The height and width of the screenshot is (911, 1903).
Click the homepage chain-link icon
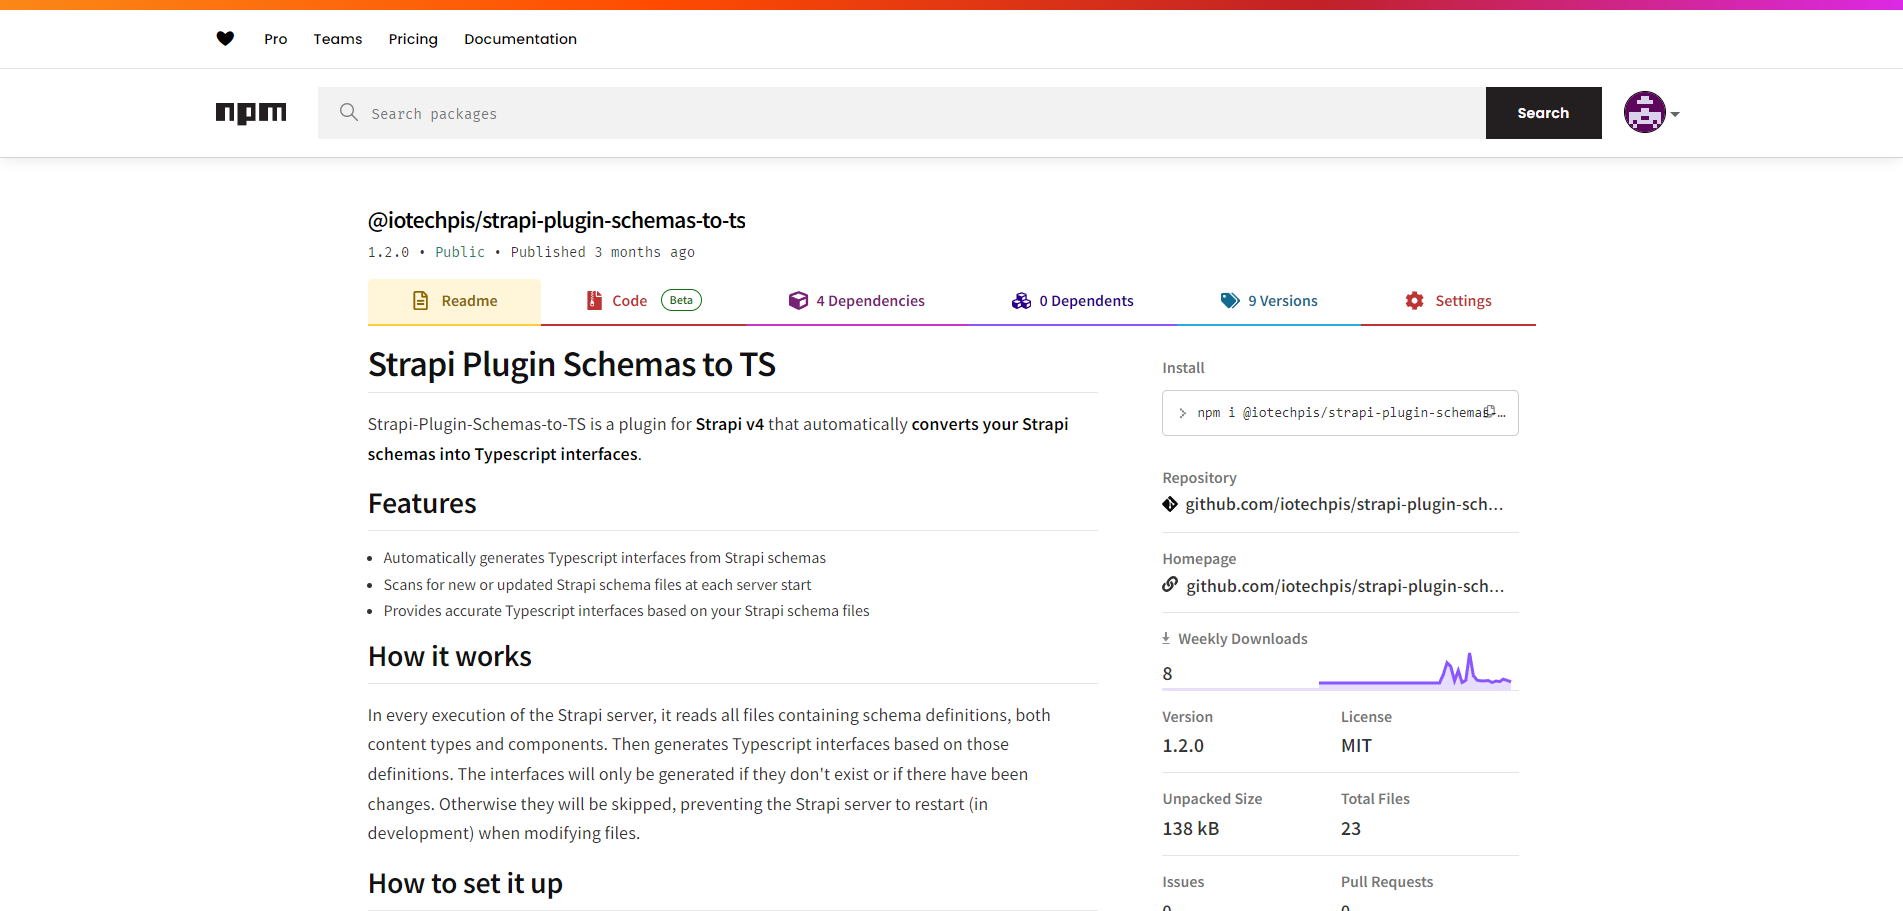click(x=1170, y=585)
